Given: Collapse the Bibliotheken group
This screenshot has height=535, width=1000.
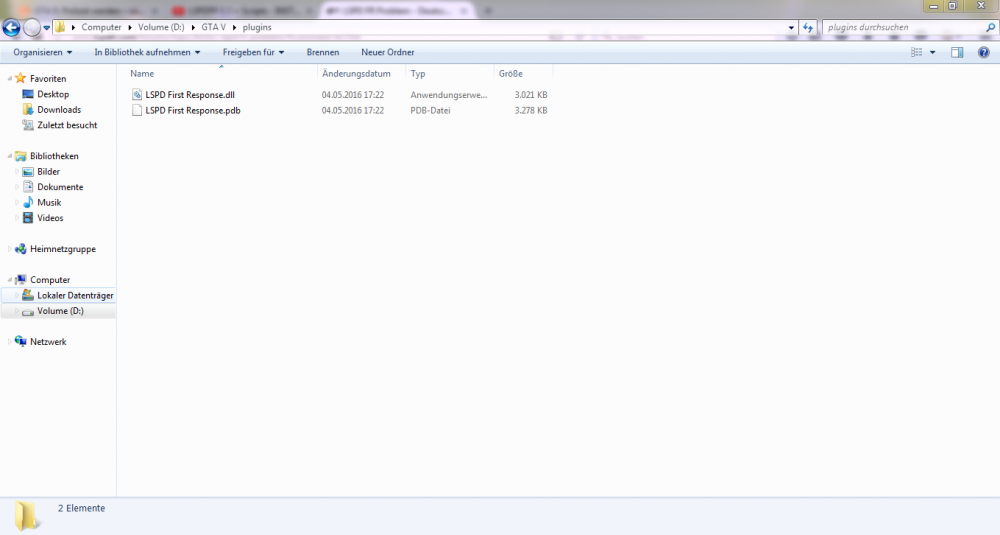Looking at the screenshot, I should coord(10,156).
